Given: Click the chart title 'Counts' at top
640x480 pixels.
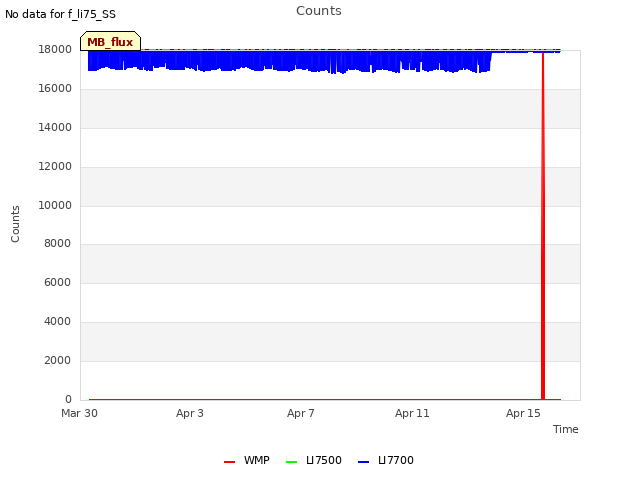Looking at the screenshot, I should click(x=319, y=11).
